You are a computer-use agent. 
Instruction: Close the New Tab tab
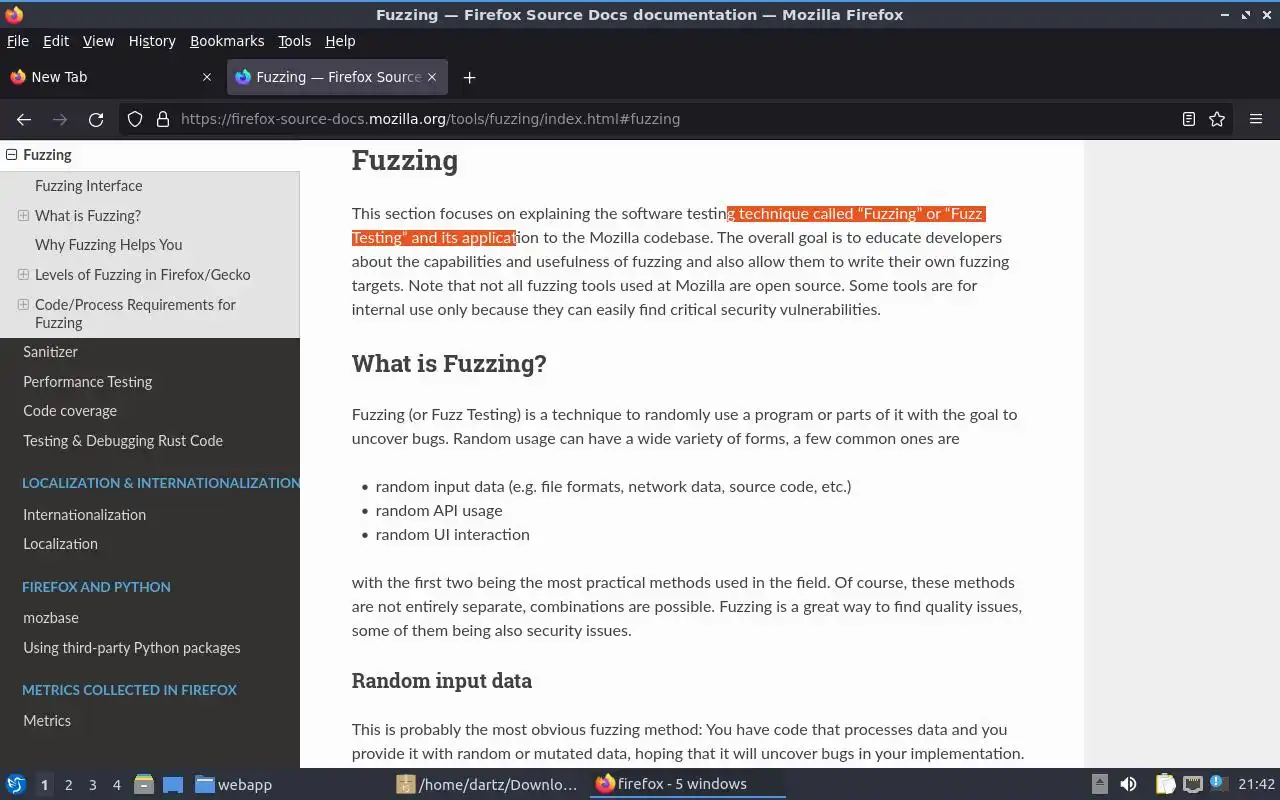[207, 77]
